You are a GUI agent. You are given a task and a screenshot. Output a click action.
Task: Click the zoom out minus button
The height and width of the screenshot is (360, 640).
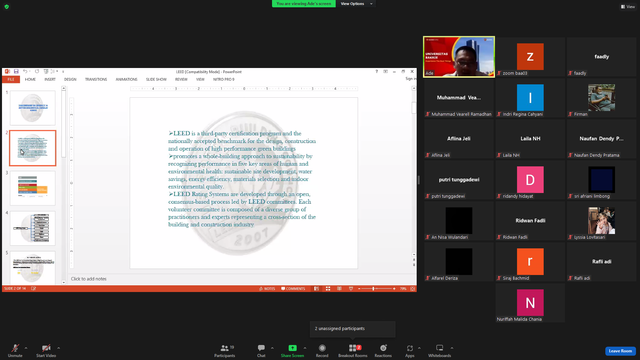tap(359, 289)
